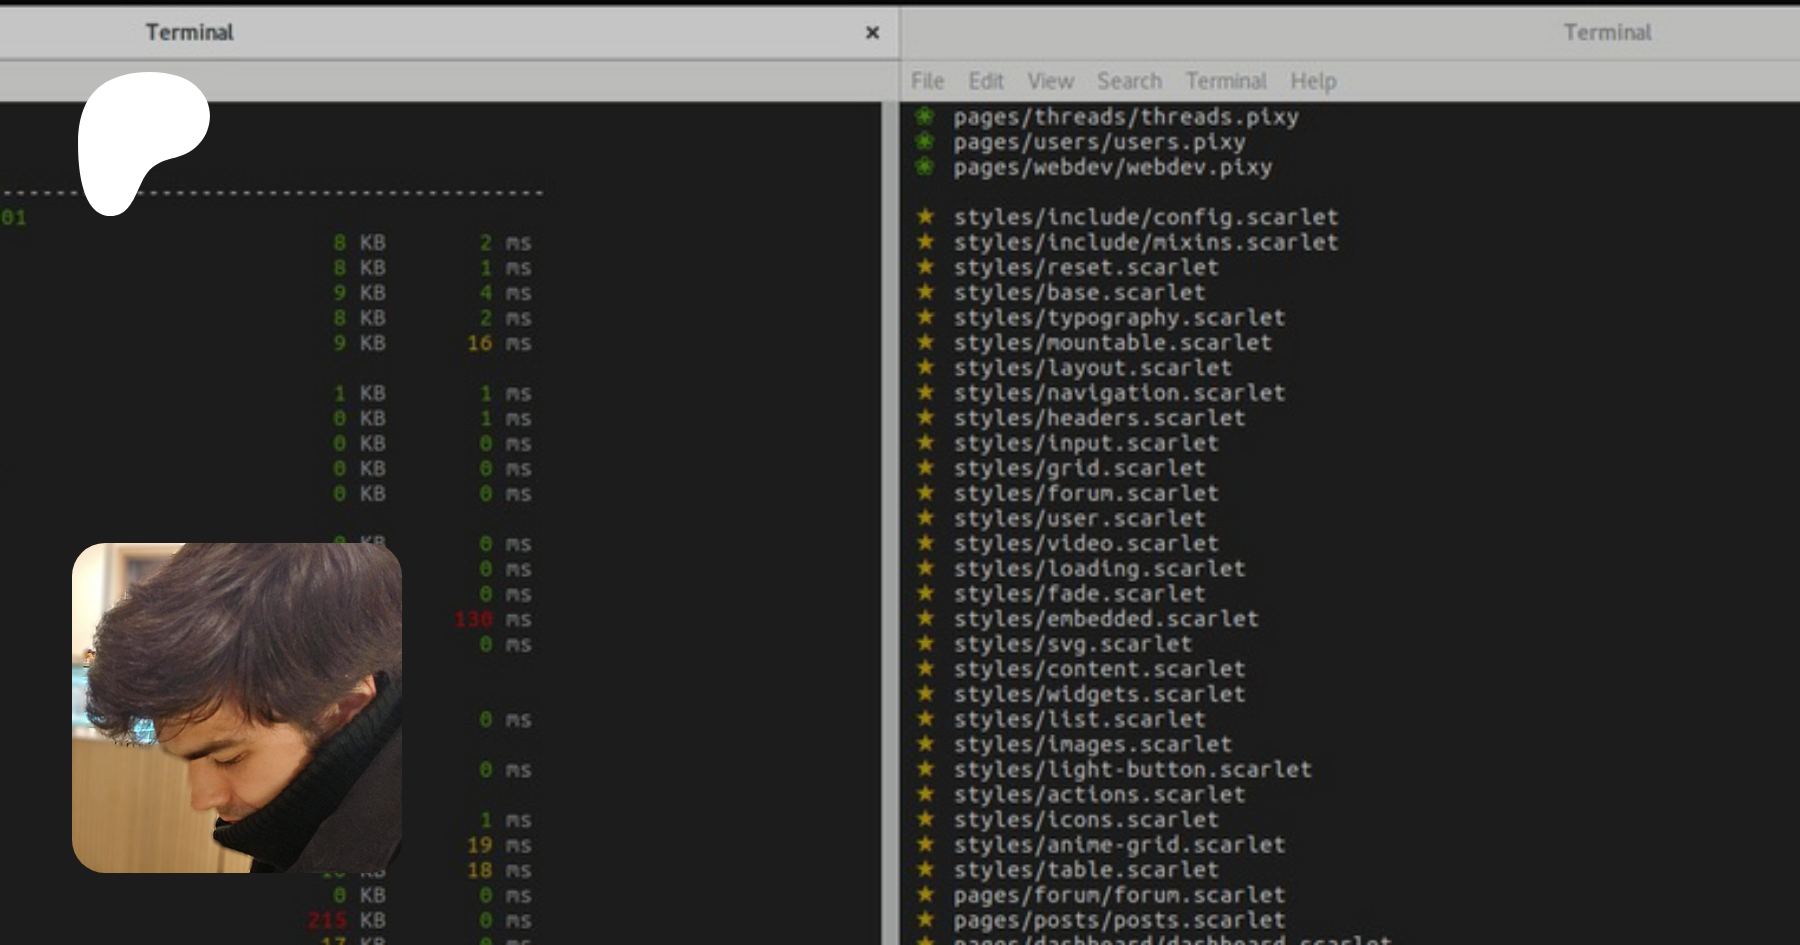The height and width of the screenshot is (945, 1800).
Task: Open the Terminal menu in the menu bar
Action: (1226, 81)
